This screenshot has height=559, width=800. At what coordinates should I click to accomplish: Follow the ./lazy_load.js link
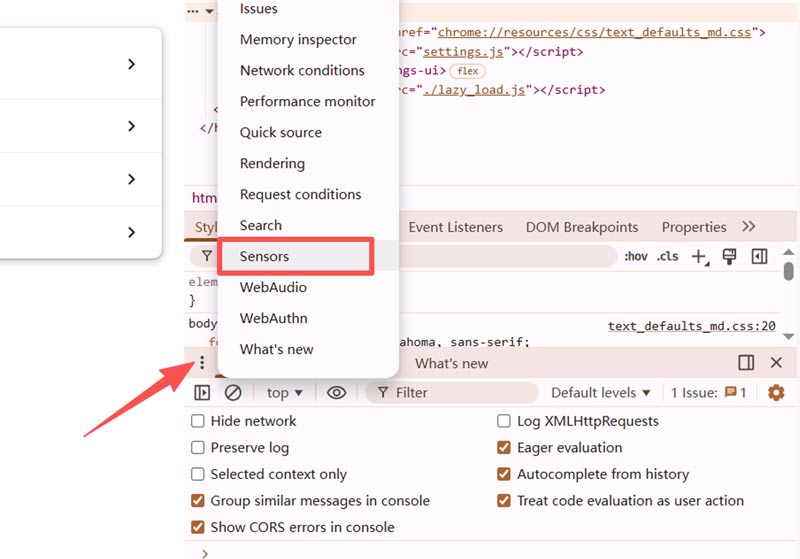(x=474, y=90)
